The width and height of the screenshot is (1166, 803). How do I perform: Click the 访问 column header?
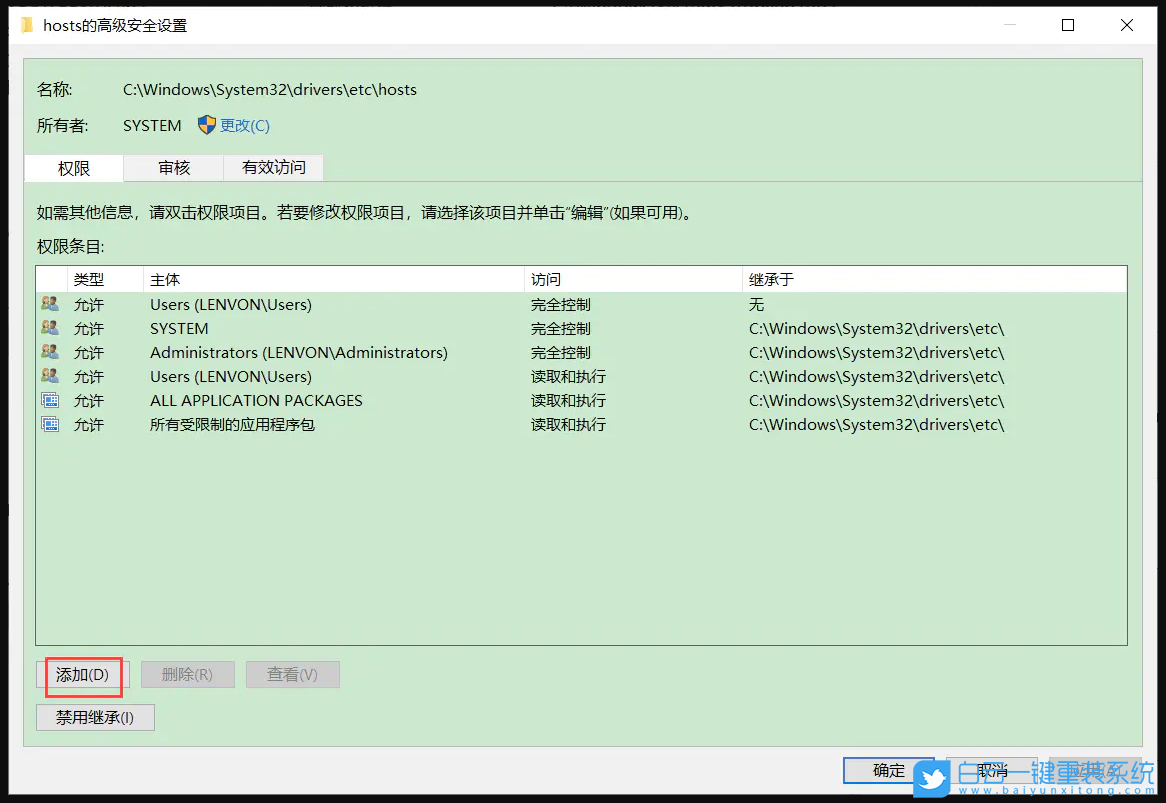click(543, 279)
